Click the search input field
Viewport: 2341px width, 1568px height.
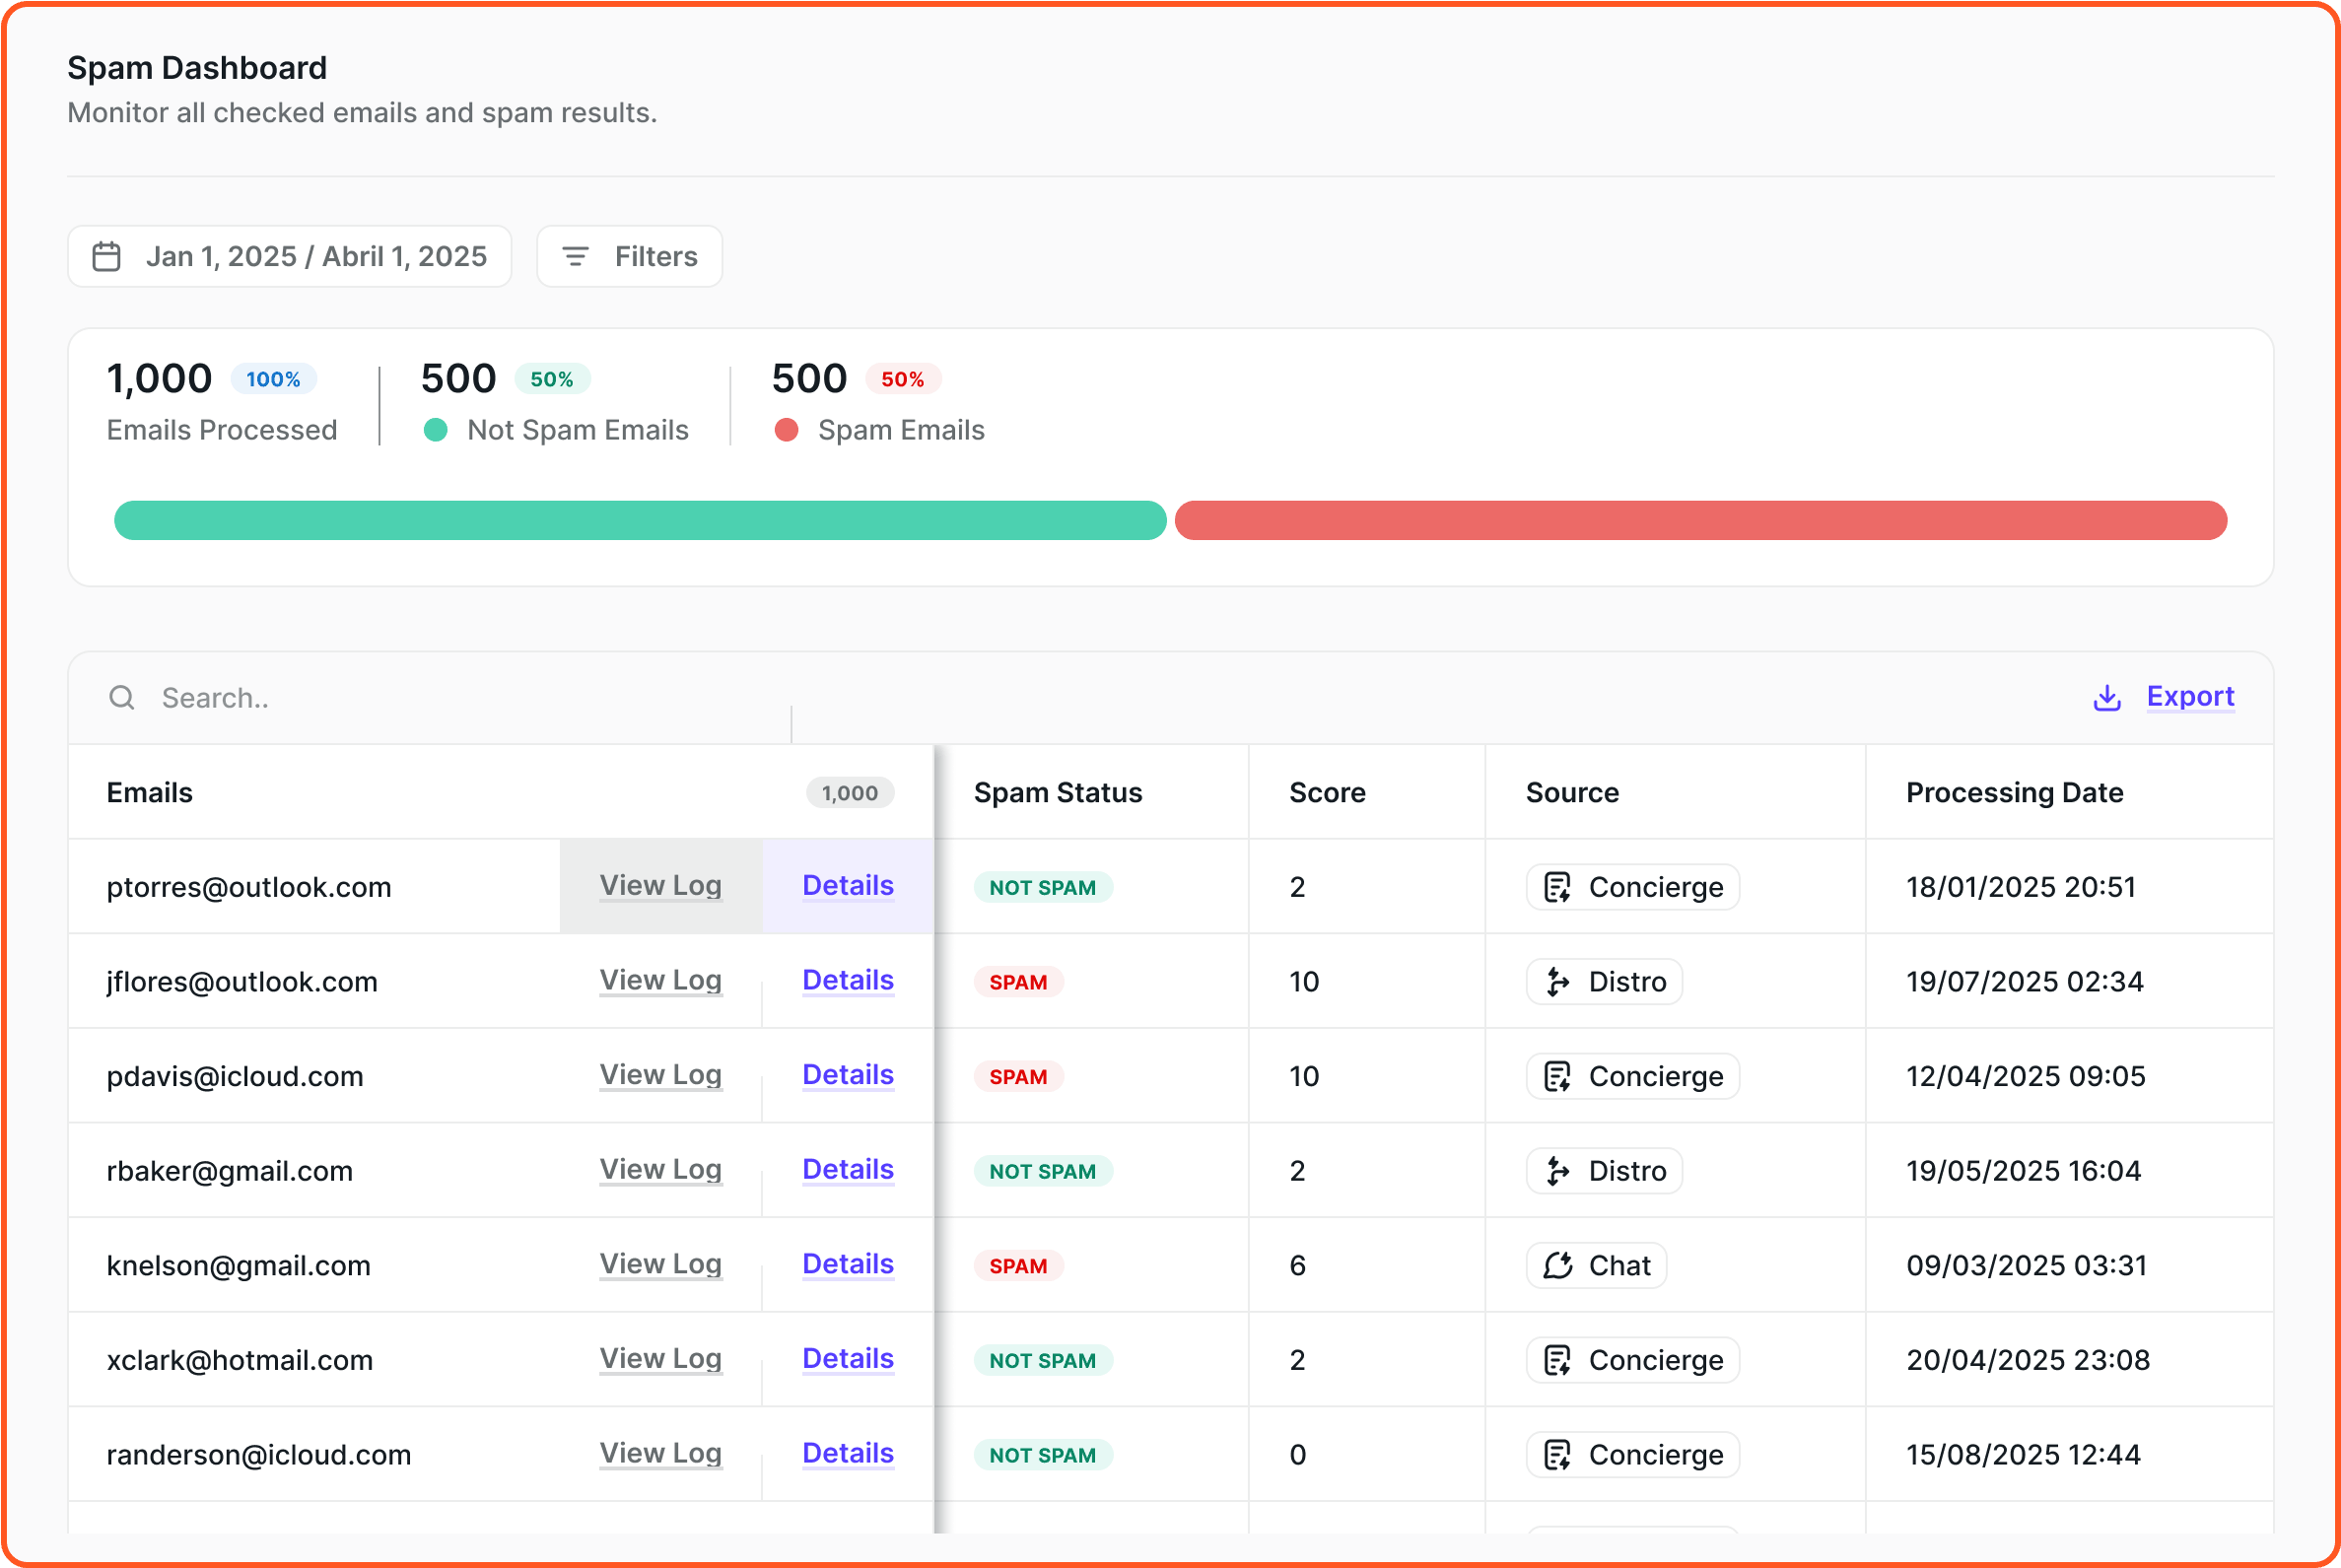coord(300,697)
